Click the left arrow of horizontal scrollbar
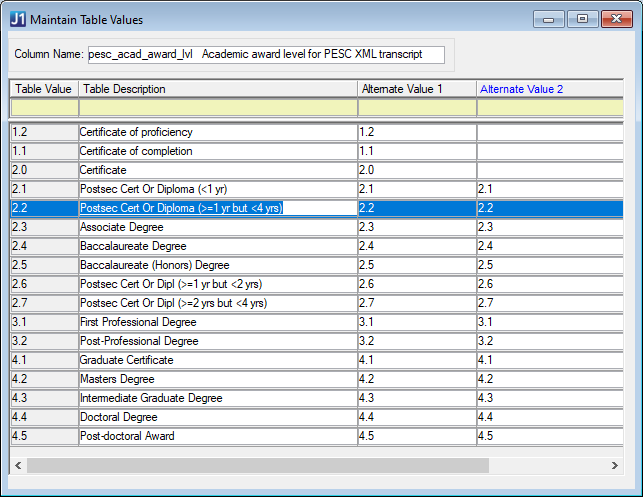This screenshot has width=643, height=497. coord(17,466)
